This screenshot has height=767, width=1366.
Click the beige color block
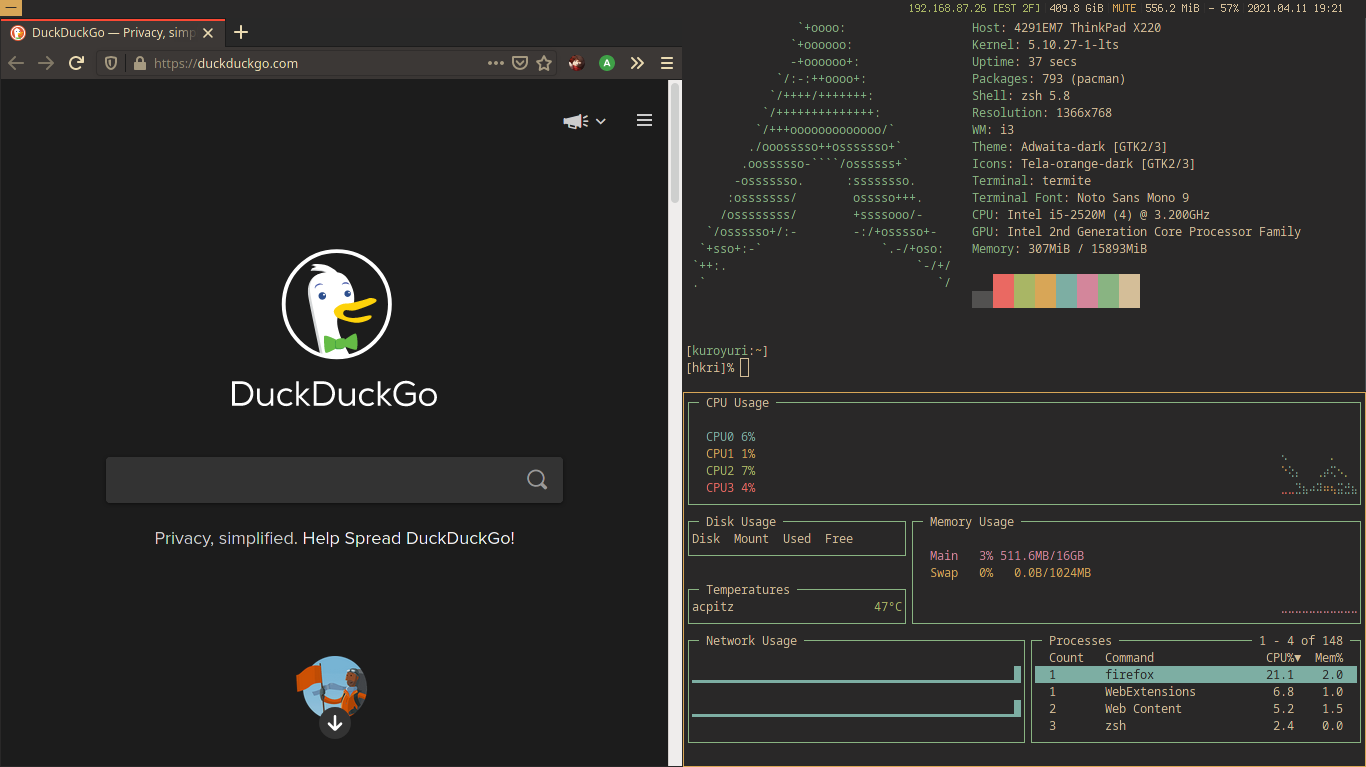point(1129,291)
